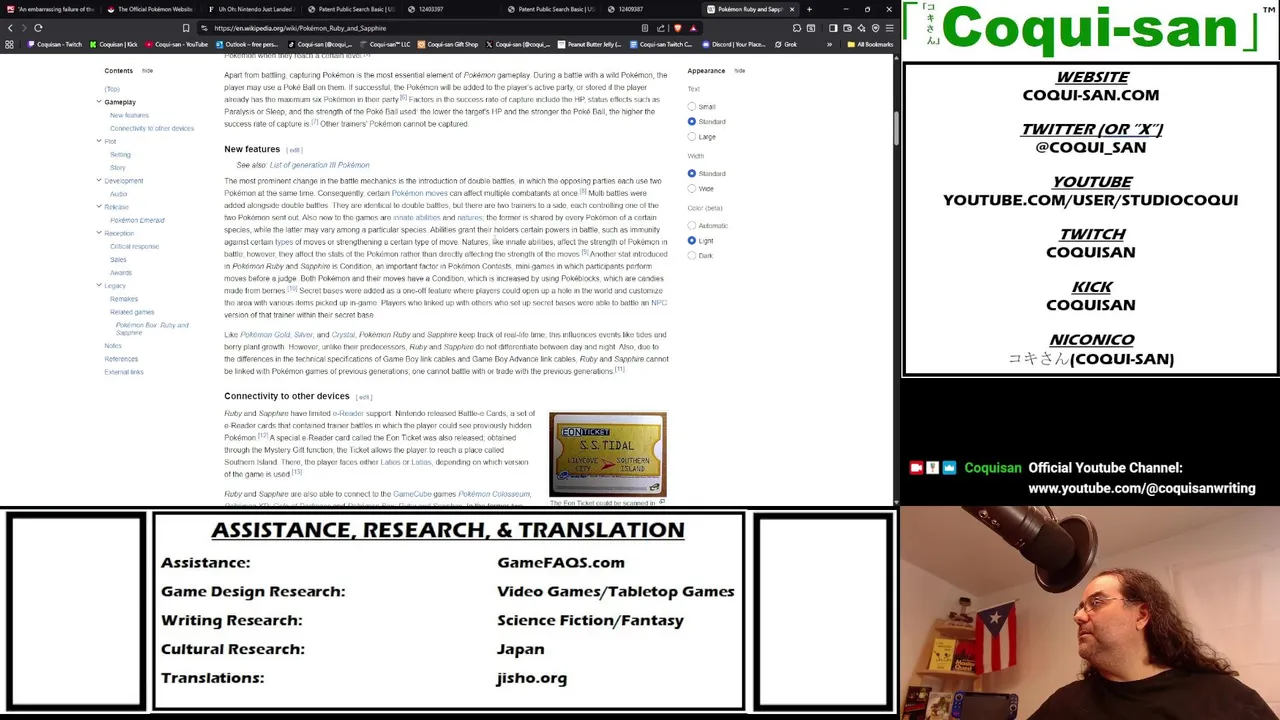
Task: Hide the Contents sidebar
Action: pyautogui.click(x=147, y=71)
